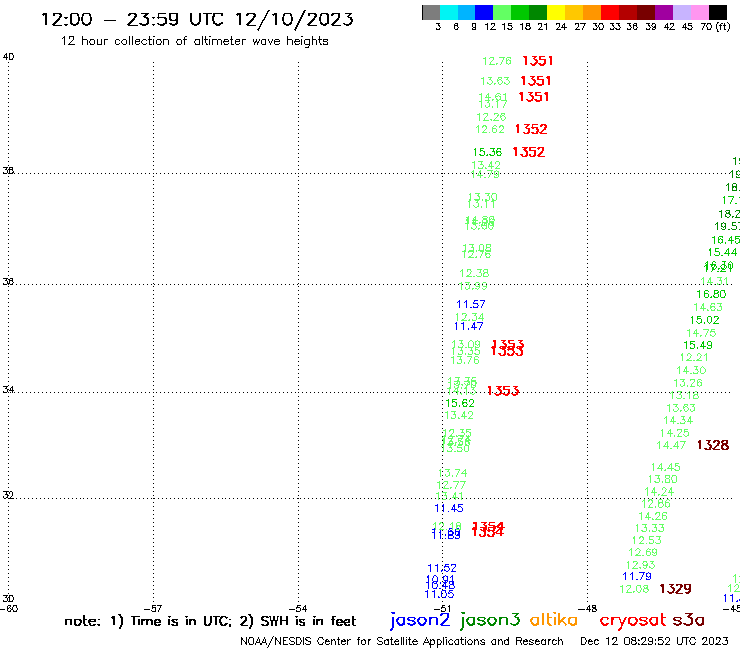Click the wave height value '14.47'

[671, 445]
